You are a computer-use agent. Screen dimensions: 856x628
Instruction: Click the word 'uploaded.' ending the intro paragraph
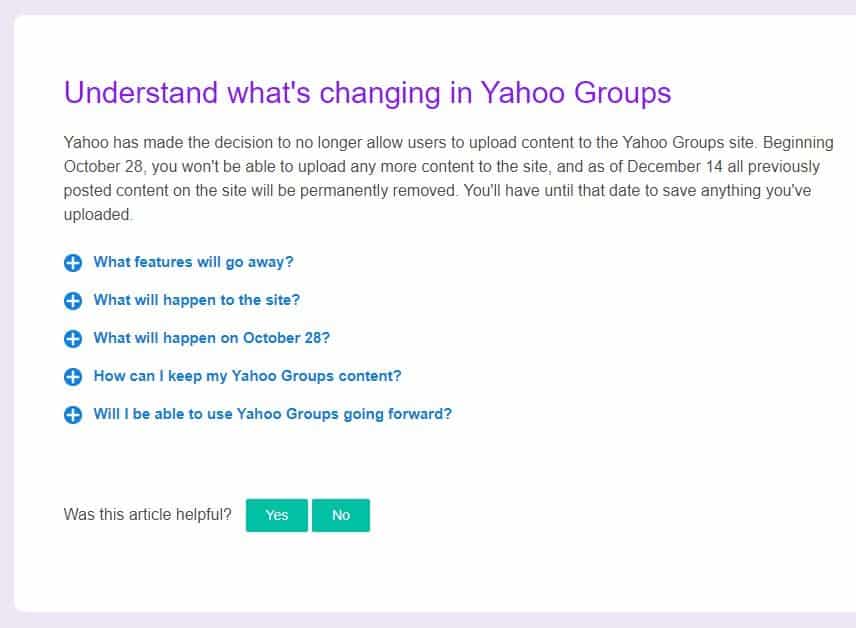[x=97, y=214]
